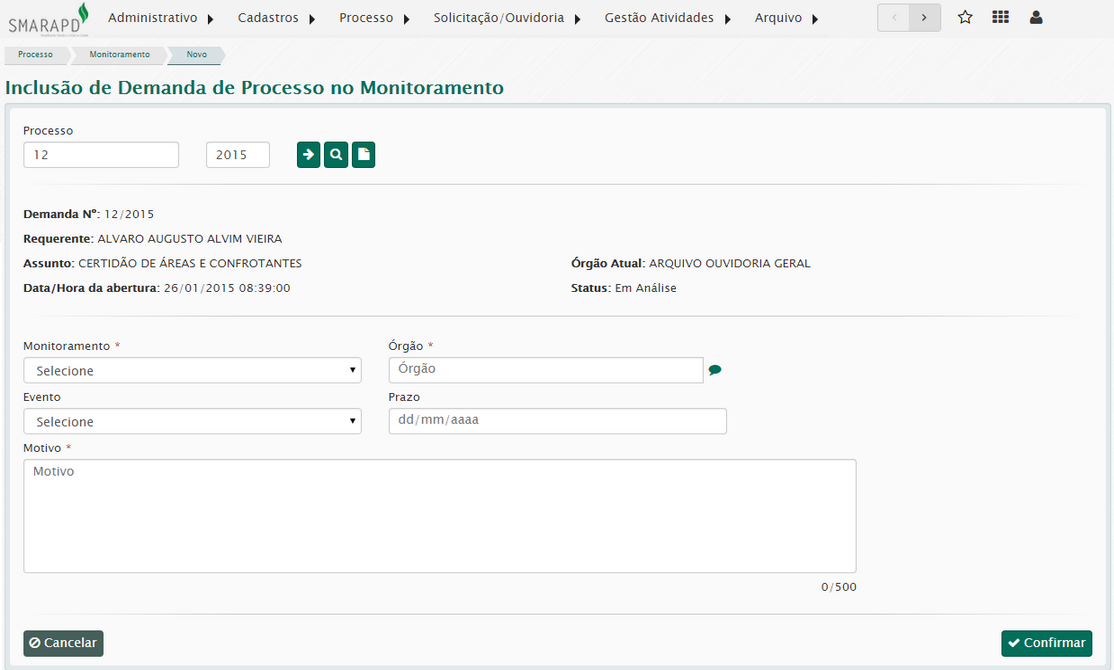Click the back navigation arrow
The image size is (1114, 670).
coord(893,18)
